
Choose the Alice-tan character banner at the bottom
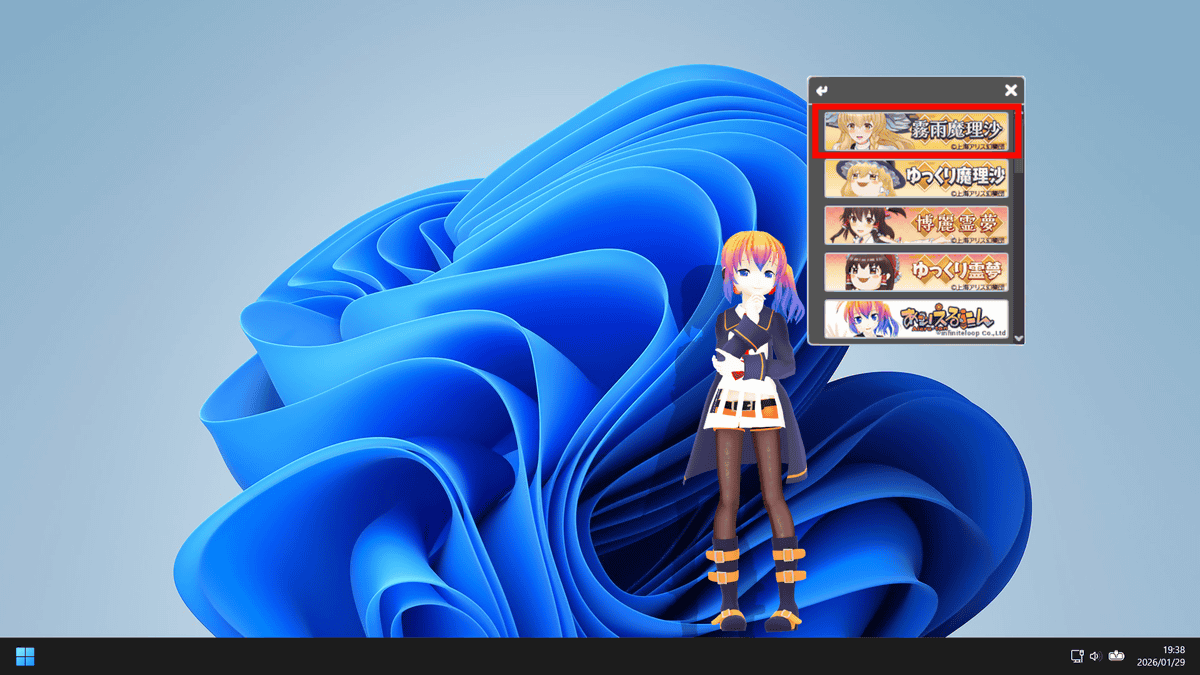click(x=916, y=319)
